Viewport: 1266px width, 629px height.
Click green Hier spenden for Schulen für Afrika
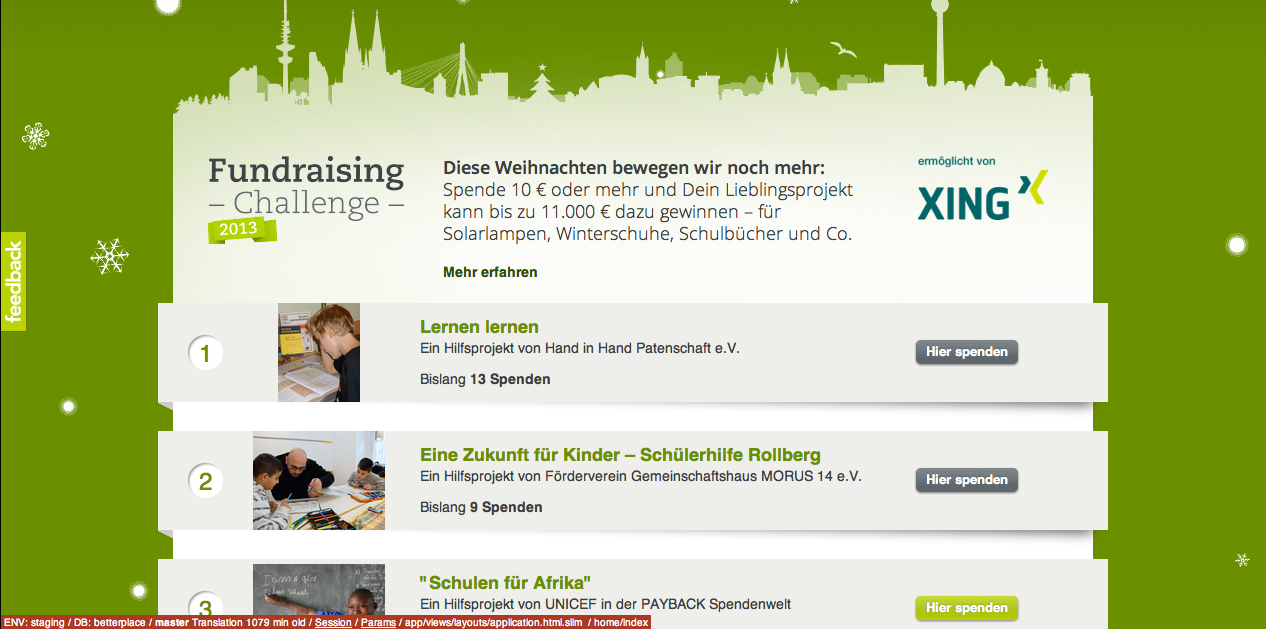(x=967, y=608)
